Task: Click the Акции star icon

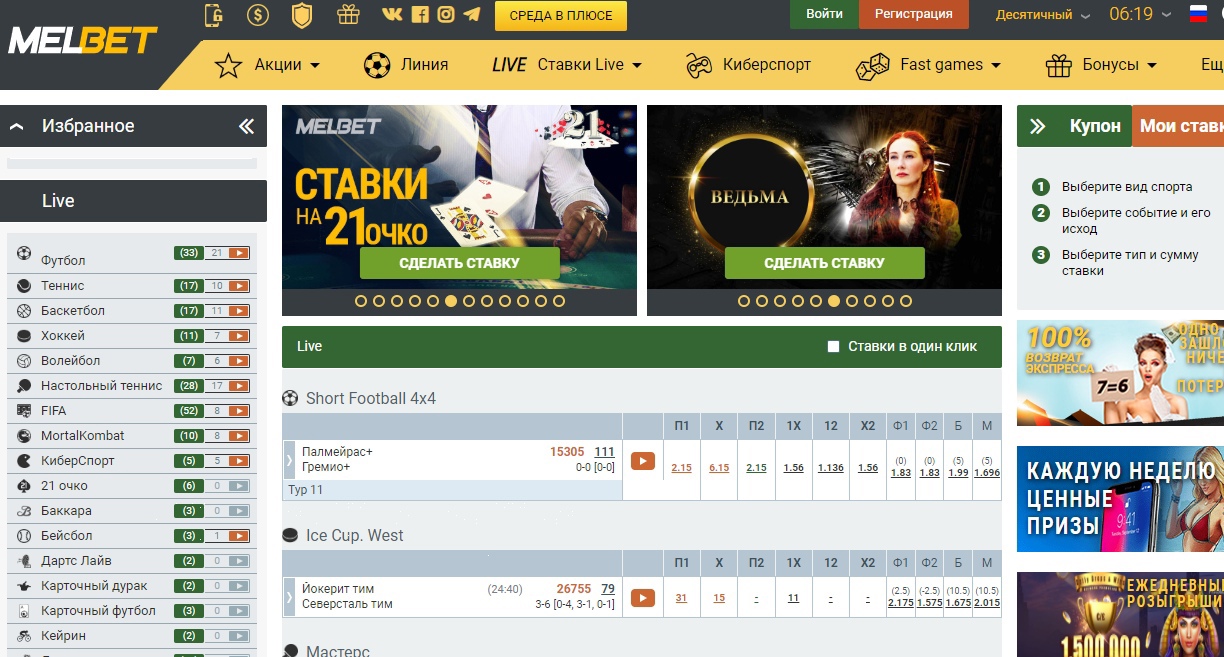Action: click(229, 65)
